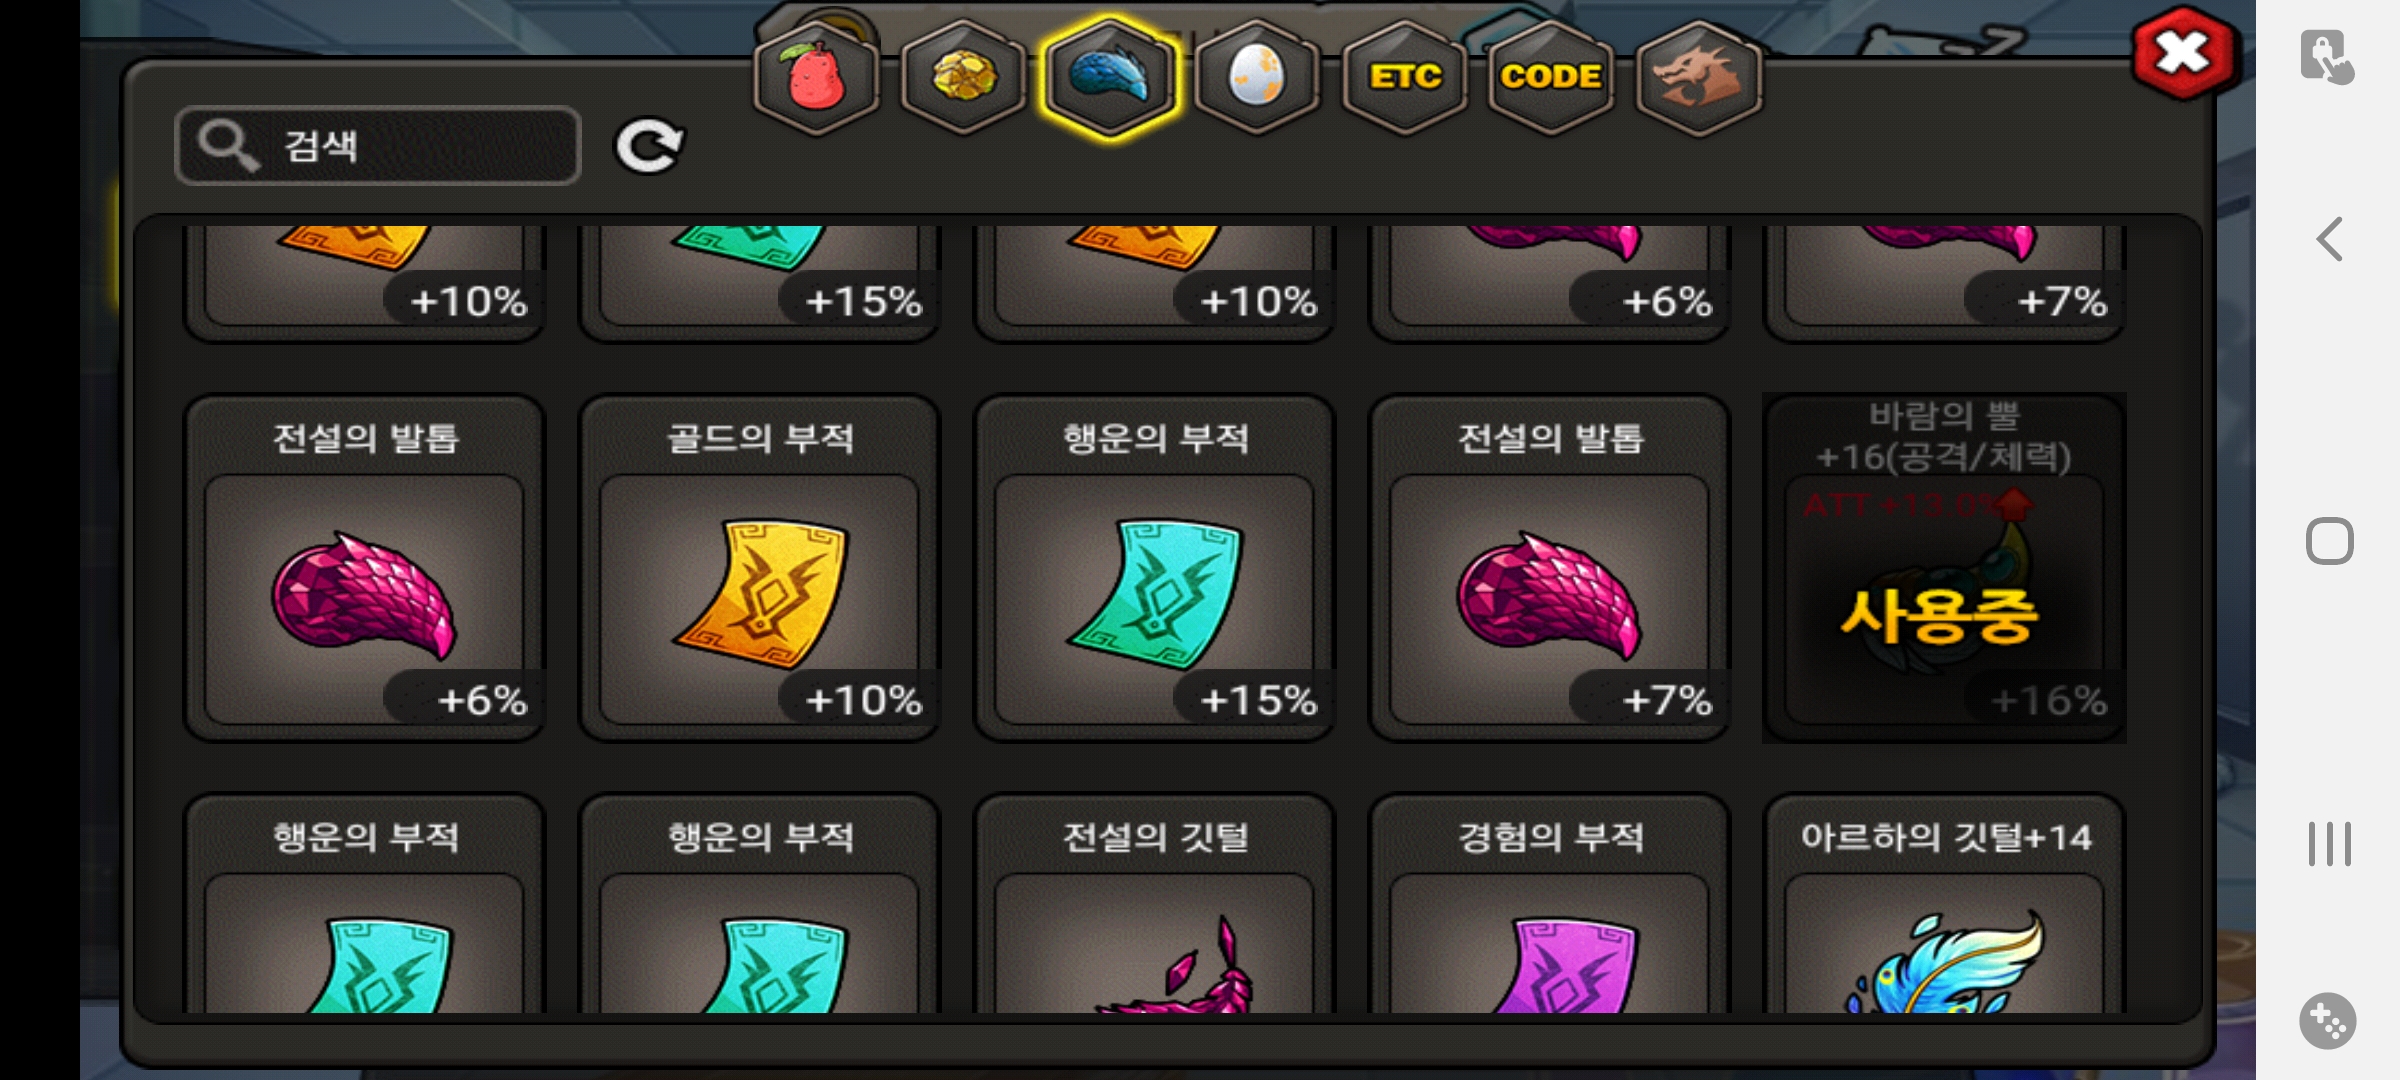The image size is (2400, 1080).
Task: Select the blue scale equipment tab
Action: click(x=1110, y=77)
